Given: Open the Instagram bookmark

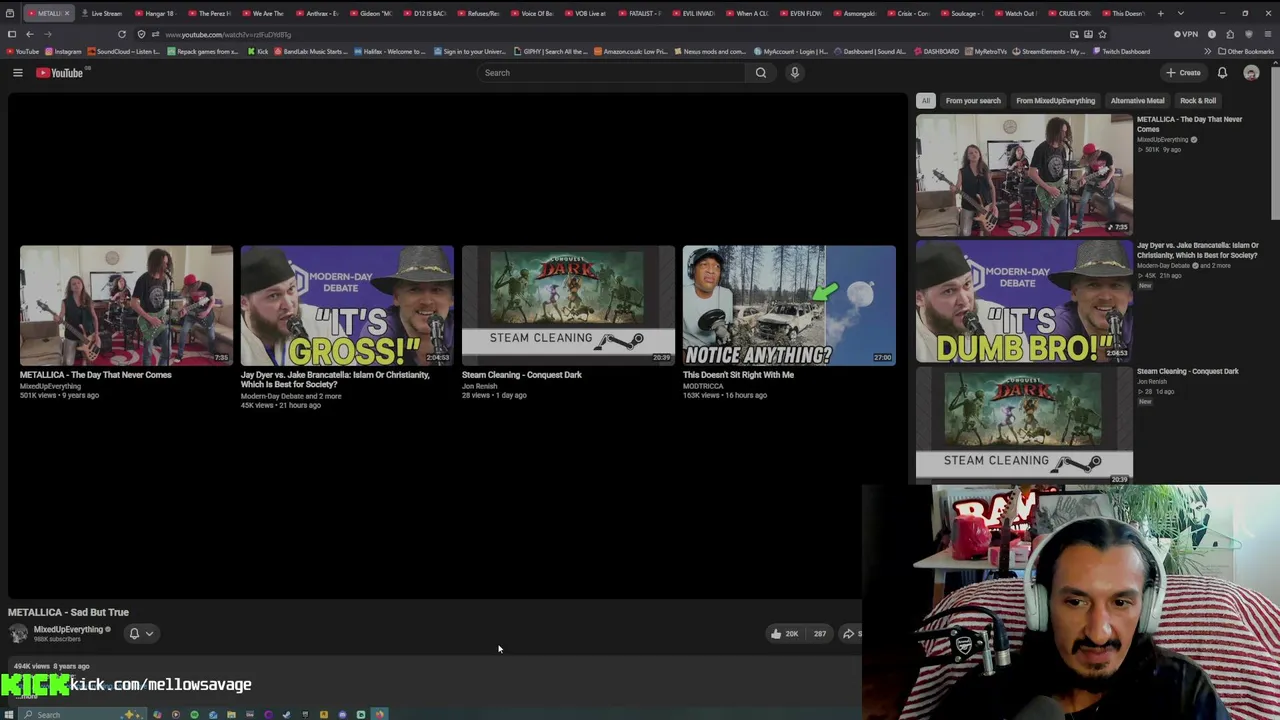Looking at the screenshot, I should [64, 51].
